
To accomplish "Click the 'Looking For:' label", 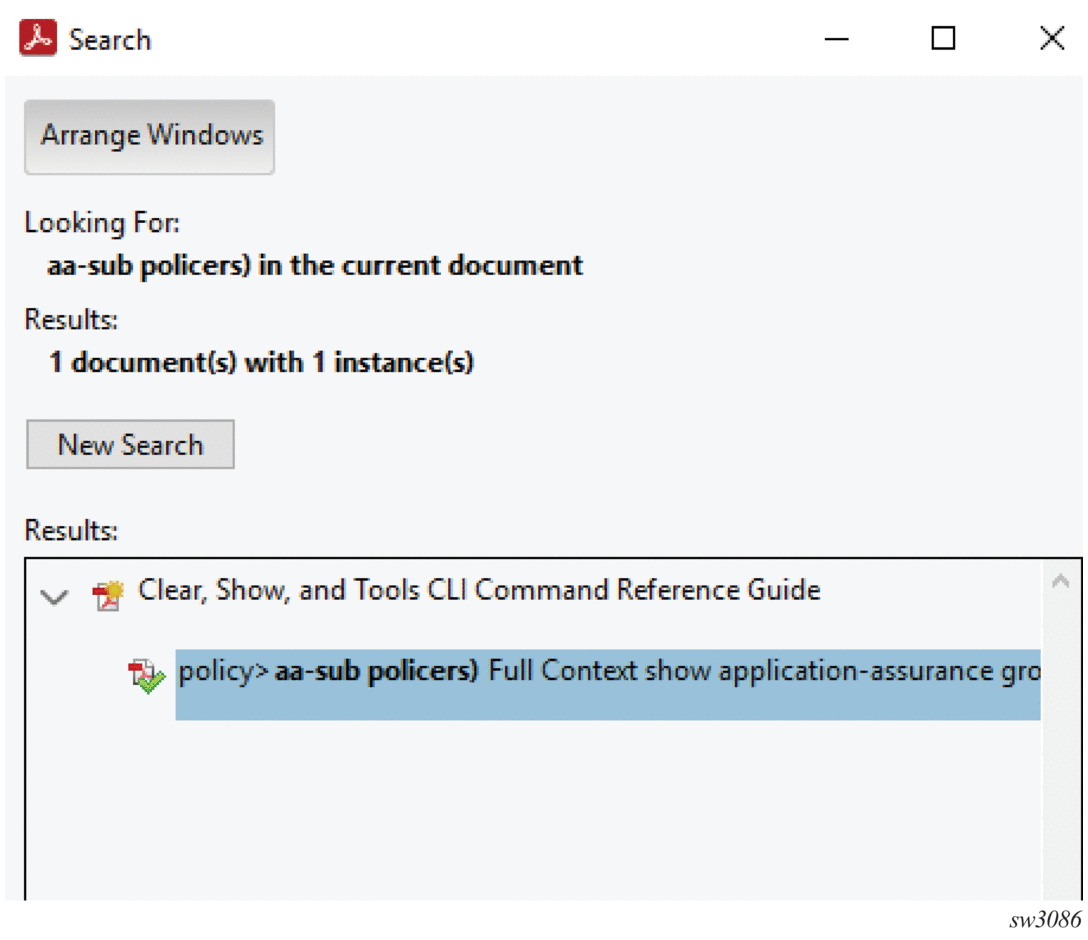I will (102, 222).
